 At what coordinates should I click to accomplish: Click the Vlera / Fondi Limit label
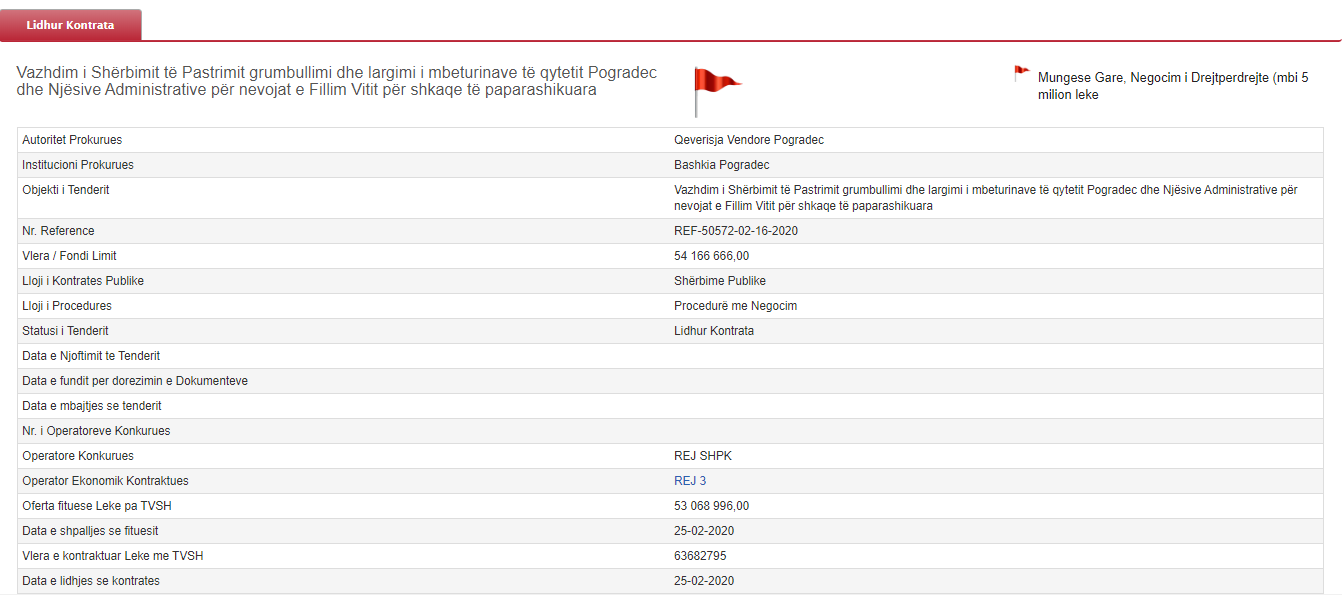point(69,256)
